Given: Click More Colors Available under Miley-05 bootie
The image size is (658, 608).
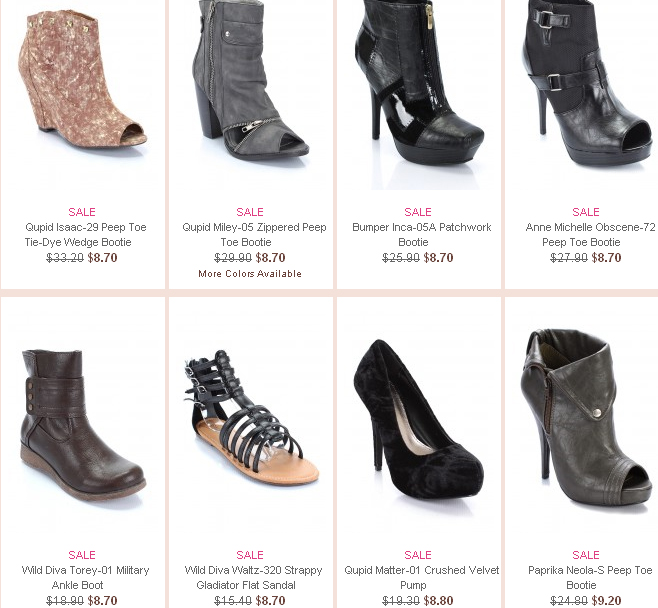Looking at the screenshot, I should click(x=250, y=274).
